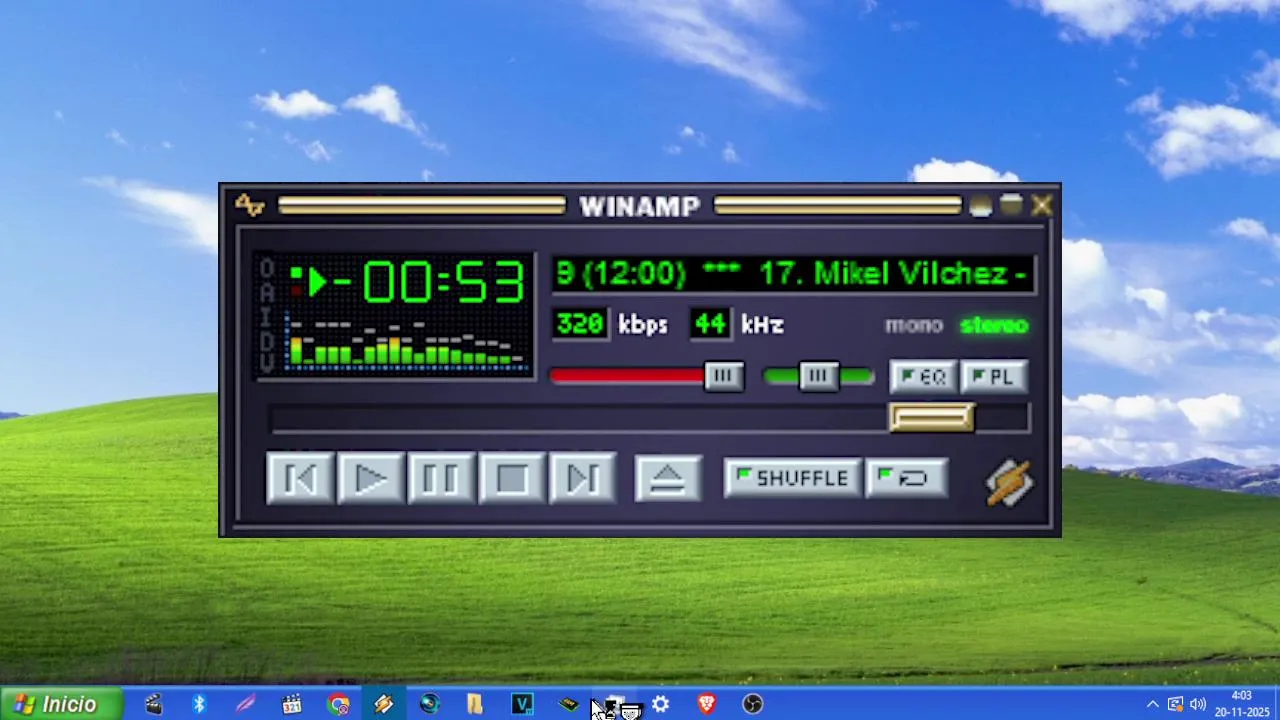
Task: Toggle the PL playlist window
Action: [994, 377]
